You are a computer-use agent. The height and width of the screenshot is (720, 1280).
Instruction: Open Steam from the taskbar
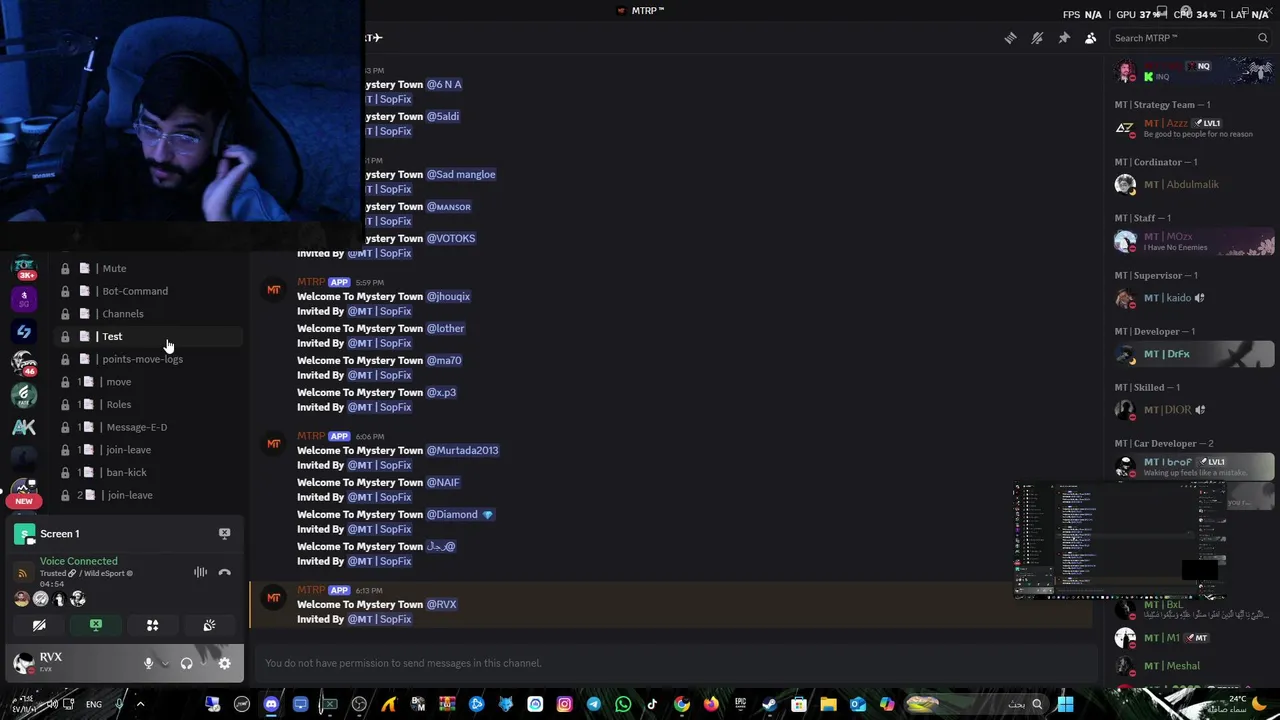769,704
